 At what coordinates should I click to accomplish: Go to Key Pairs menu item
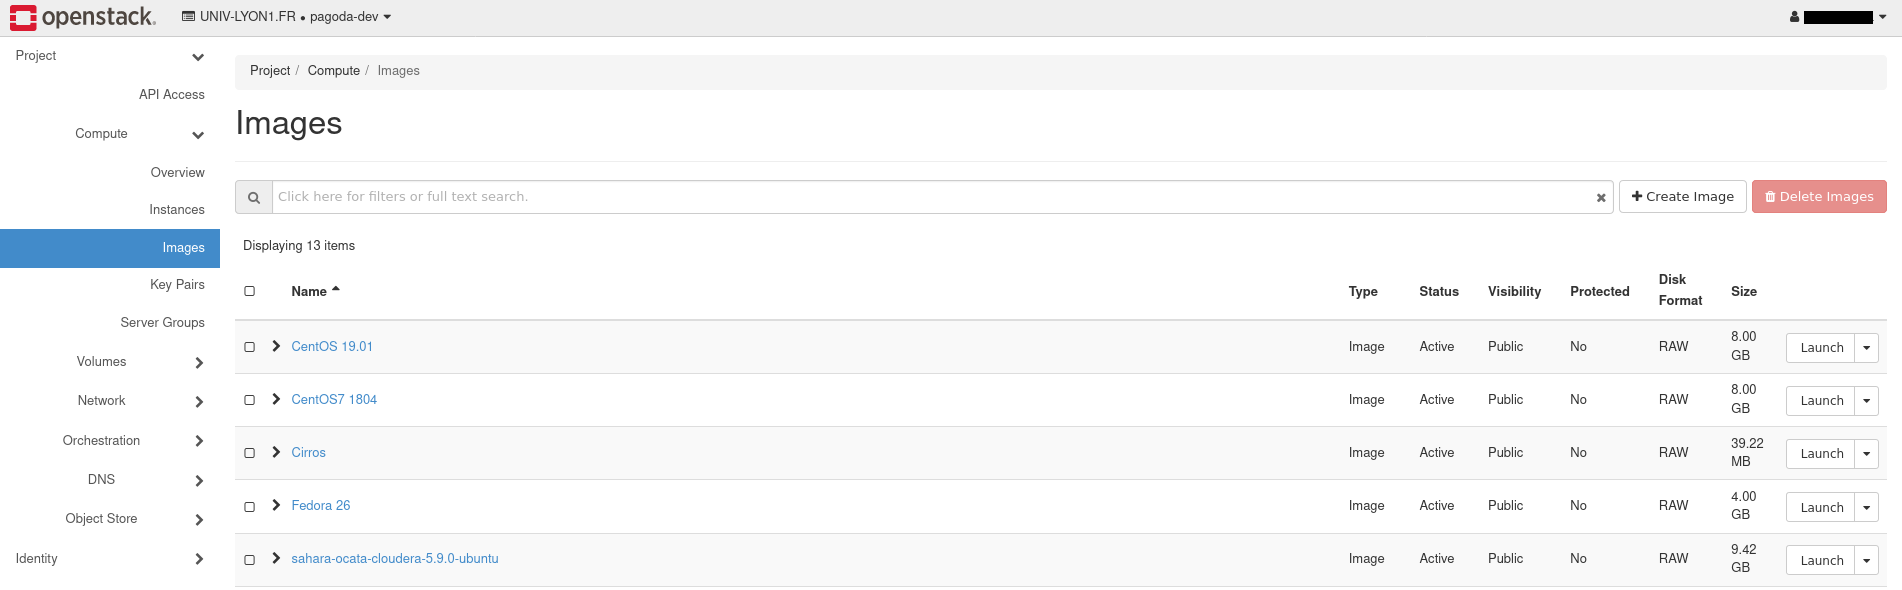click(x=177, y=285)
